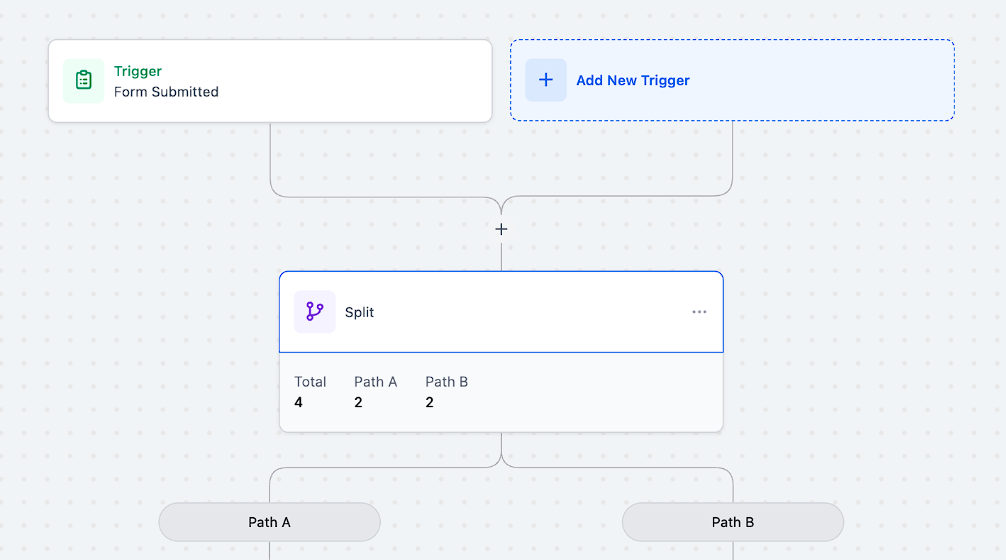Click the Path A label in Split stats

coord(375,382)
